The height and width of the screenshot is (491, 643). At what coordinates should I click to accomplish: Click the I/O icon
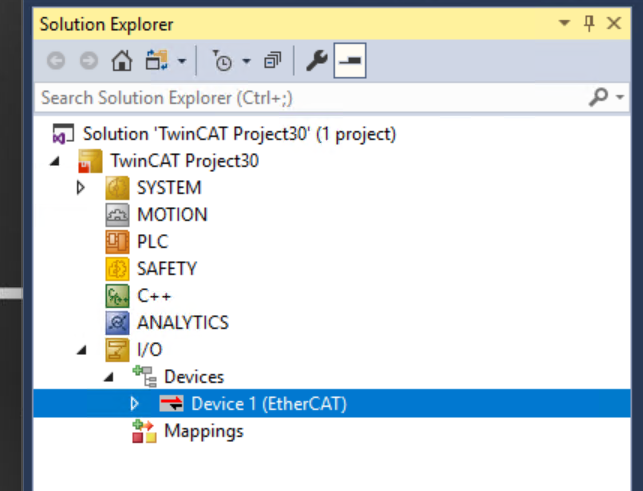pos(117,350)
